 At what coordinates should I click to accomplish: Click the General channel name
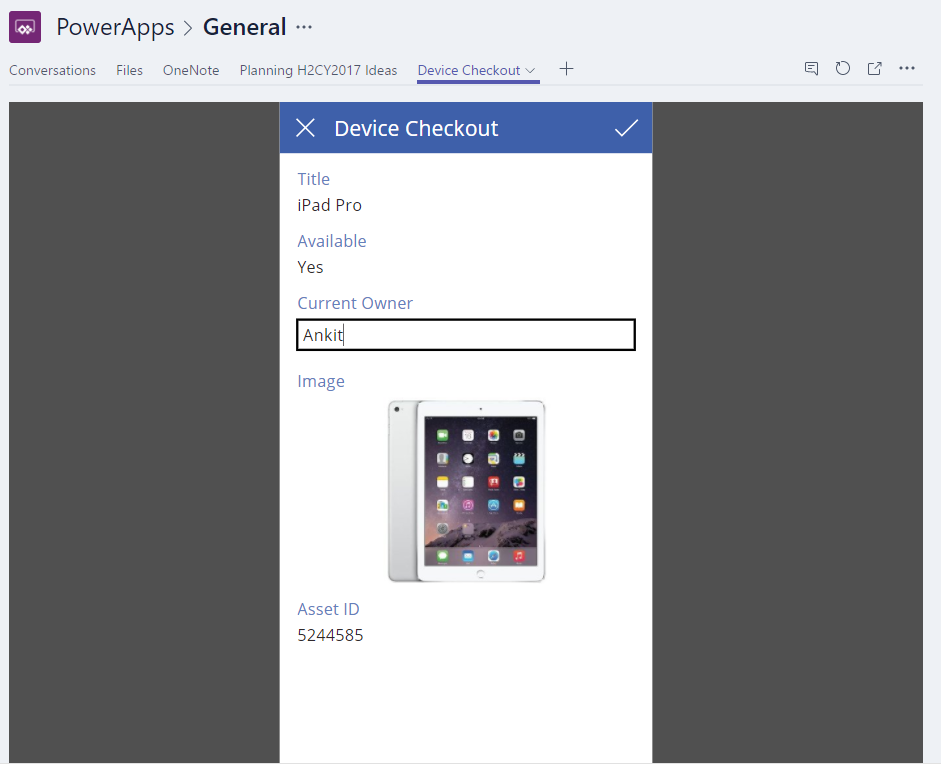coord(244,27)
